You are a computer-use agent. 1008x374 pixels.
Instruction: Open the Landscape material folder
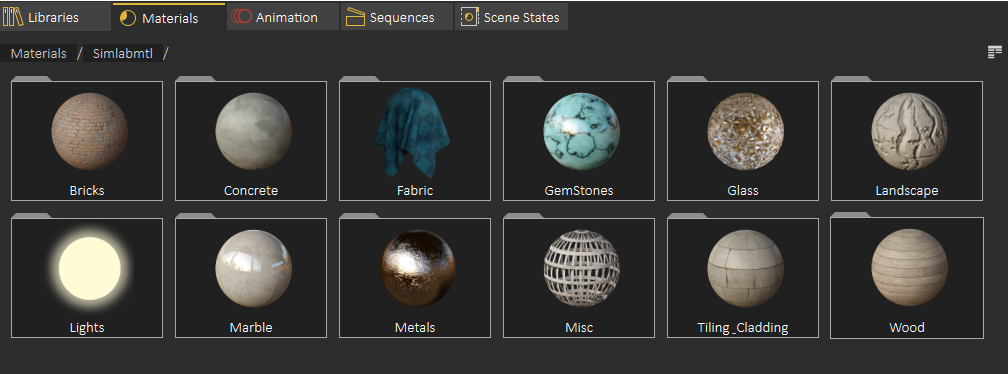906,141
